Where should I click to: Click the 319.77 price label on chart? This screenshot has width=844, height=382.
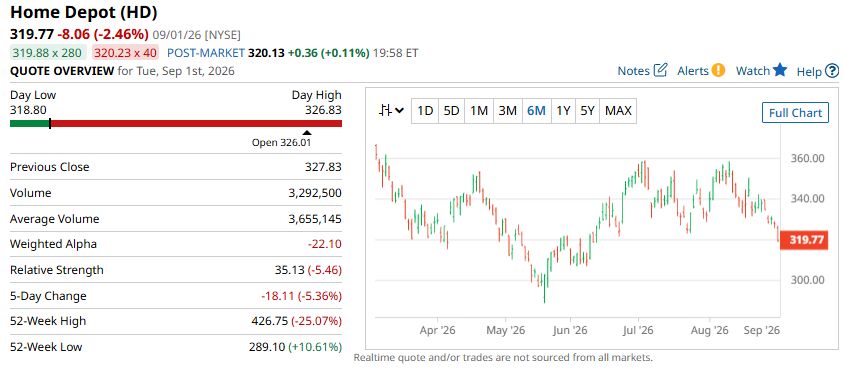804,240
